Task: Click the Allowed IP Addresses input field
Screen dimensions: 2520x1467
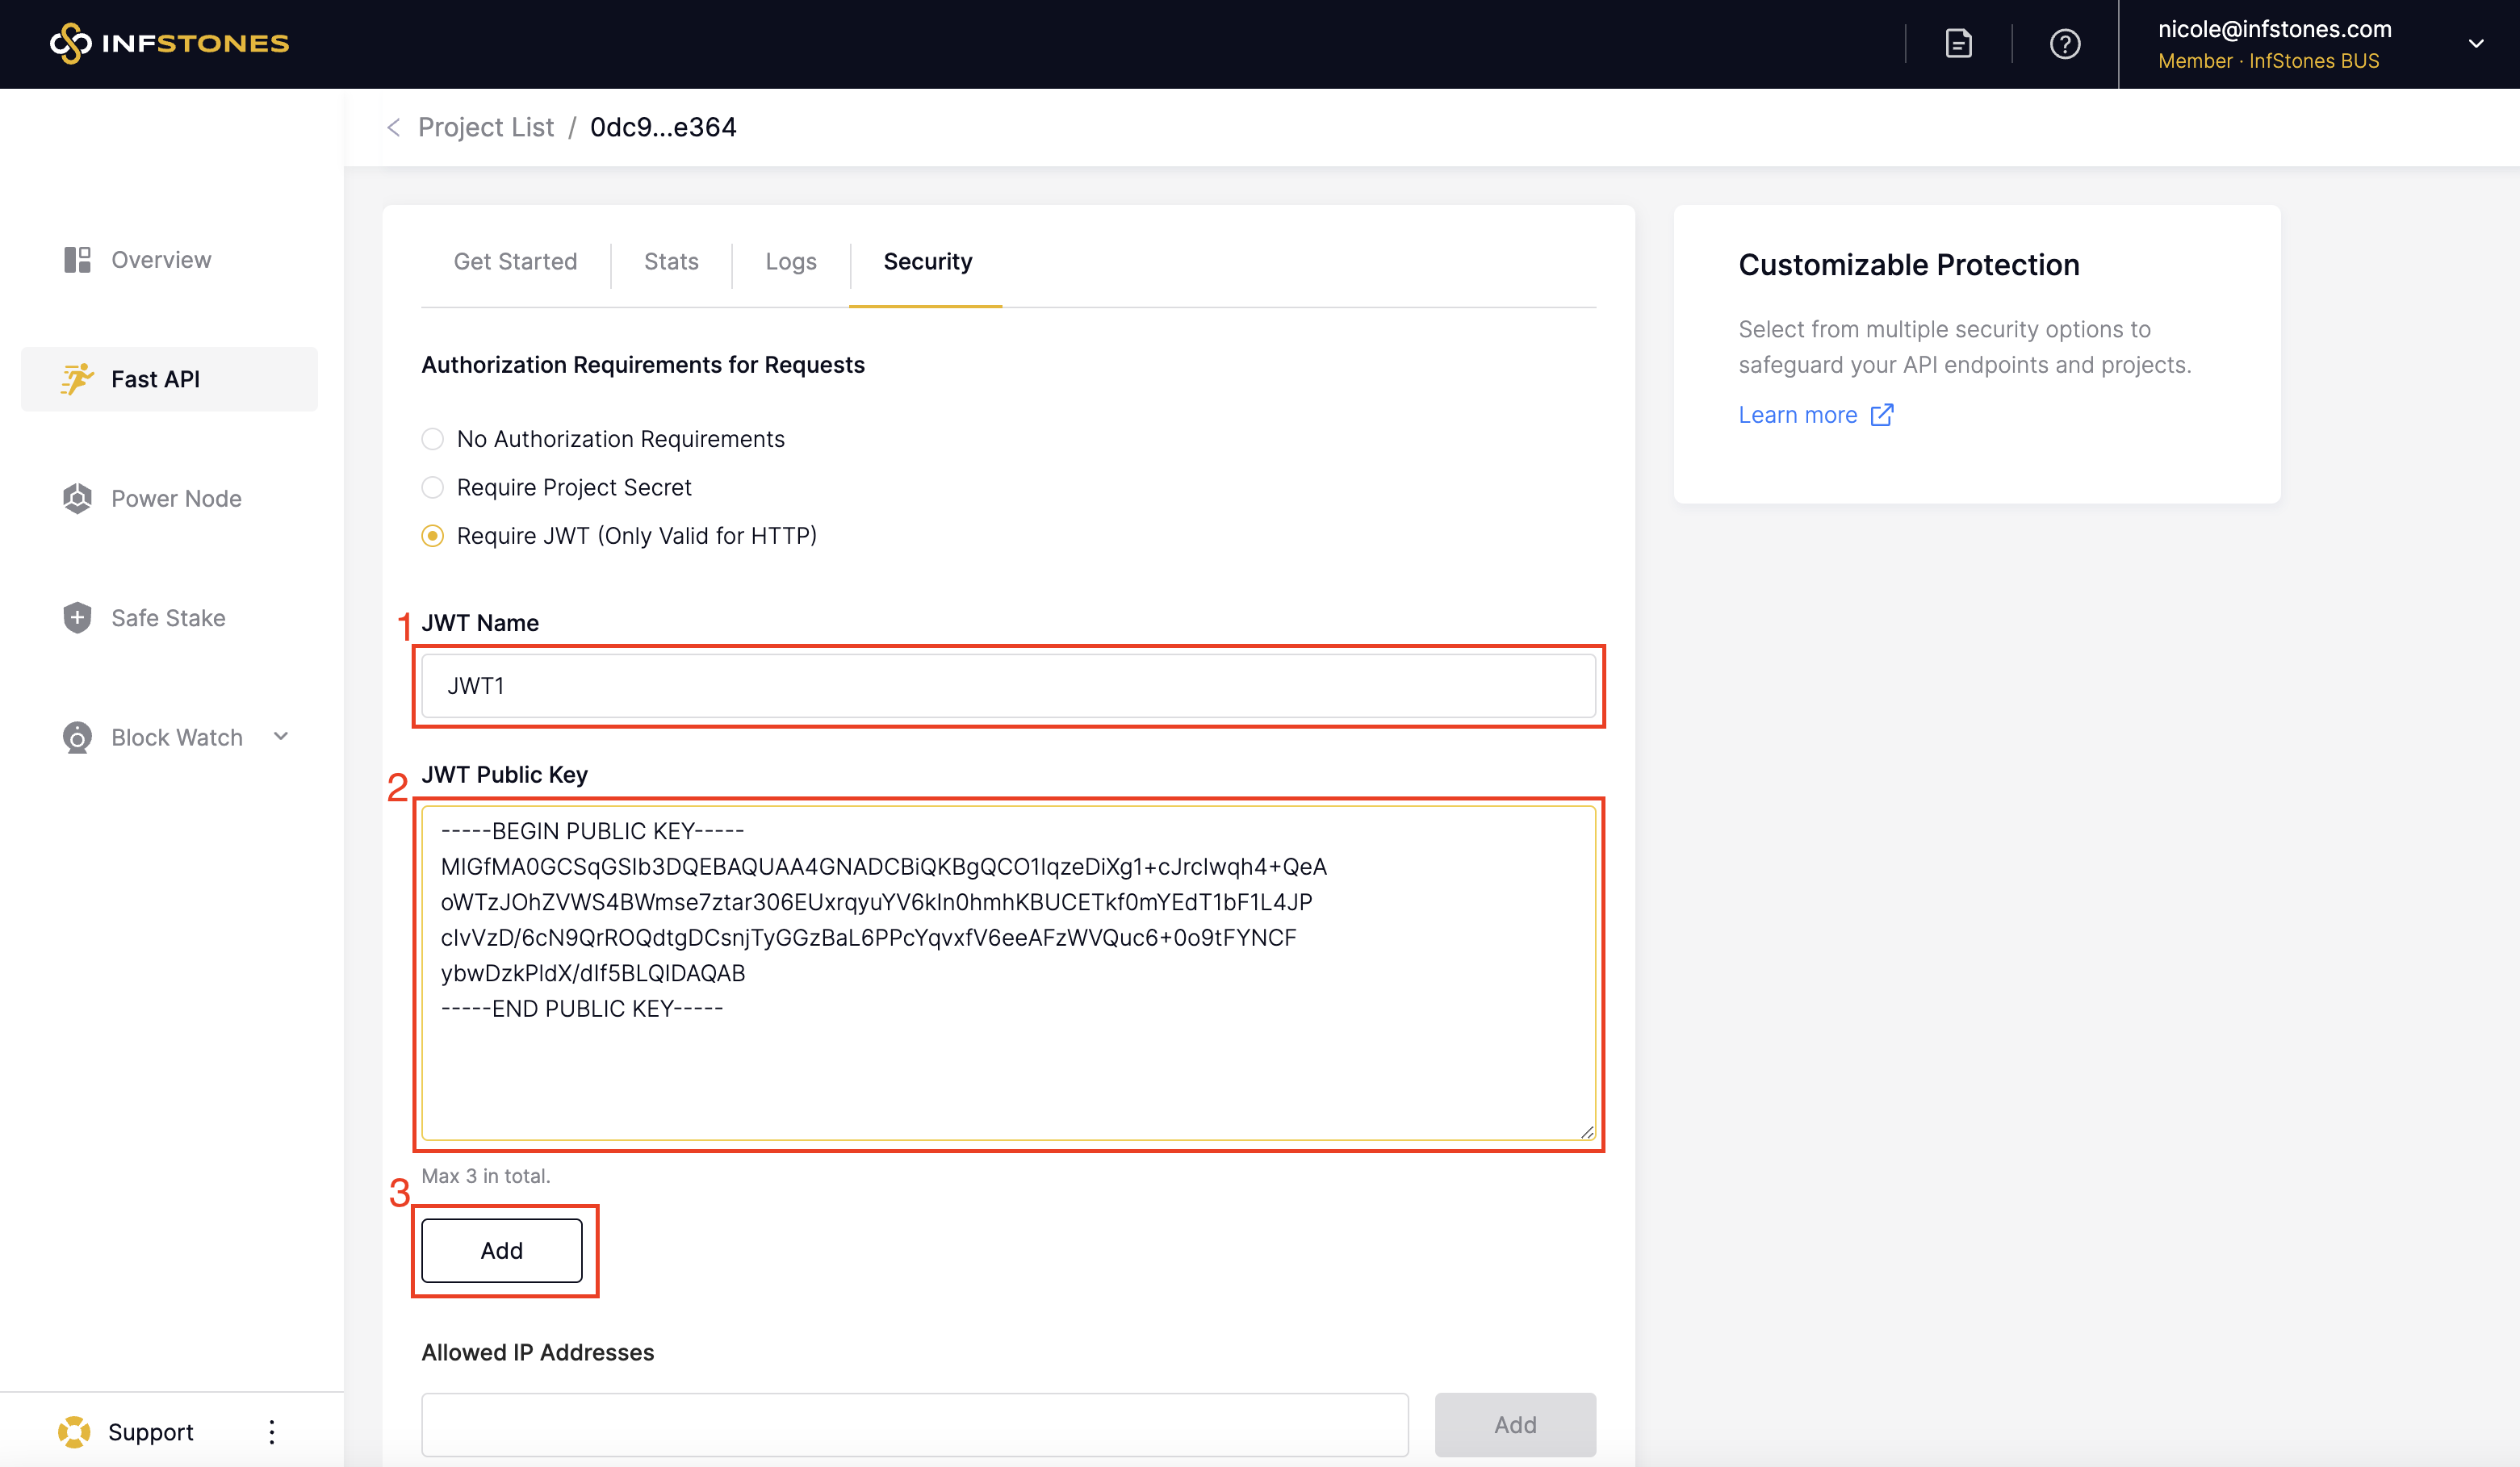Action: pos(914,1424)
